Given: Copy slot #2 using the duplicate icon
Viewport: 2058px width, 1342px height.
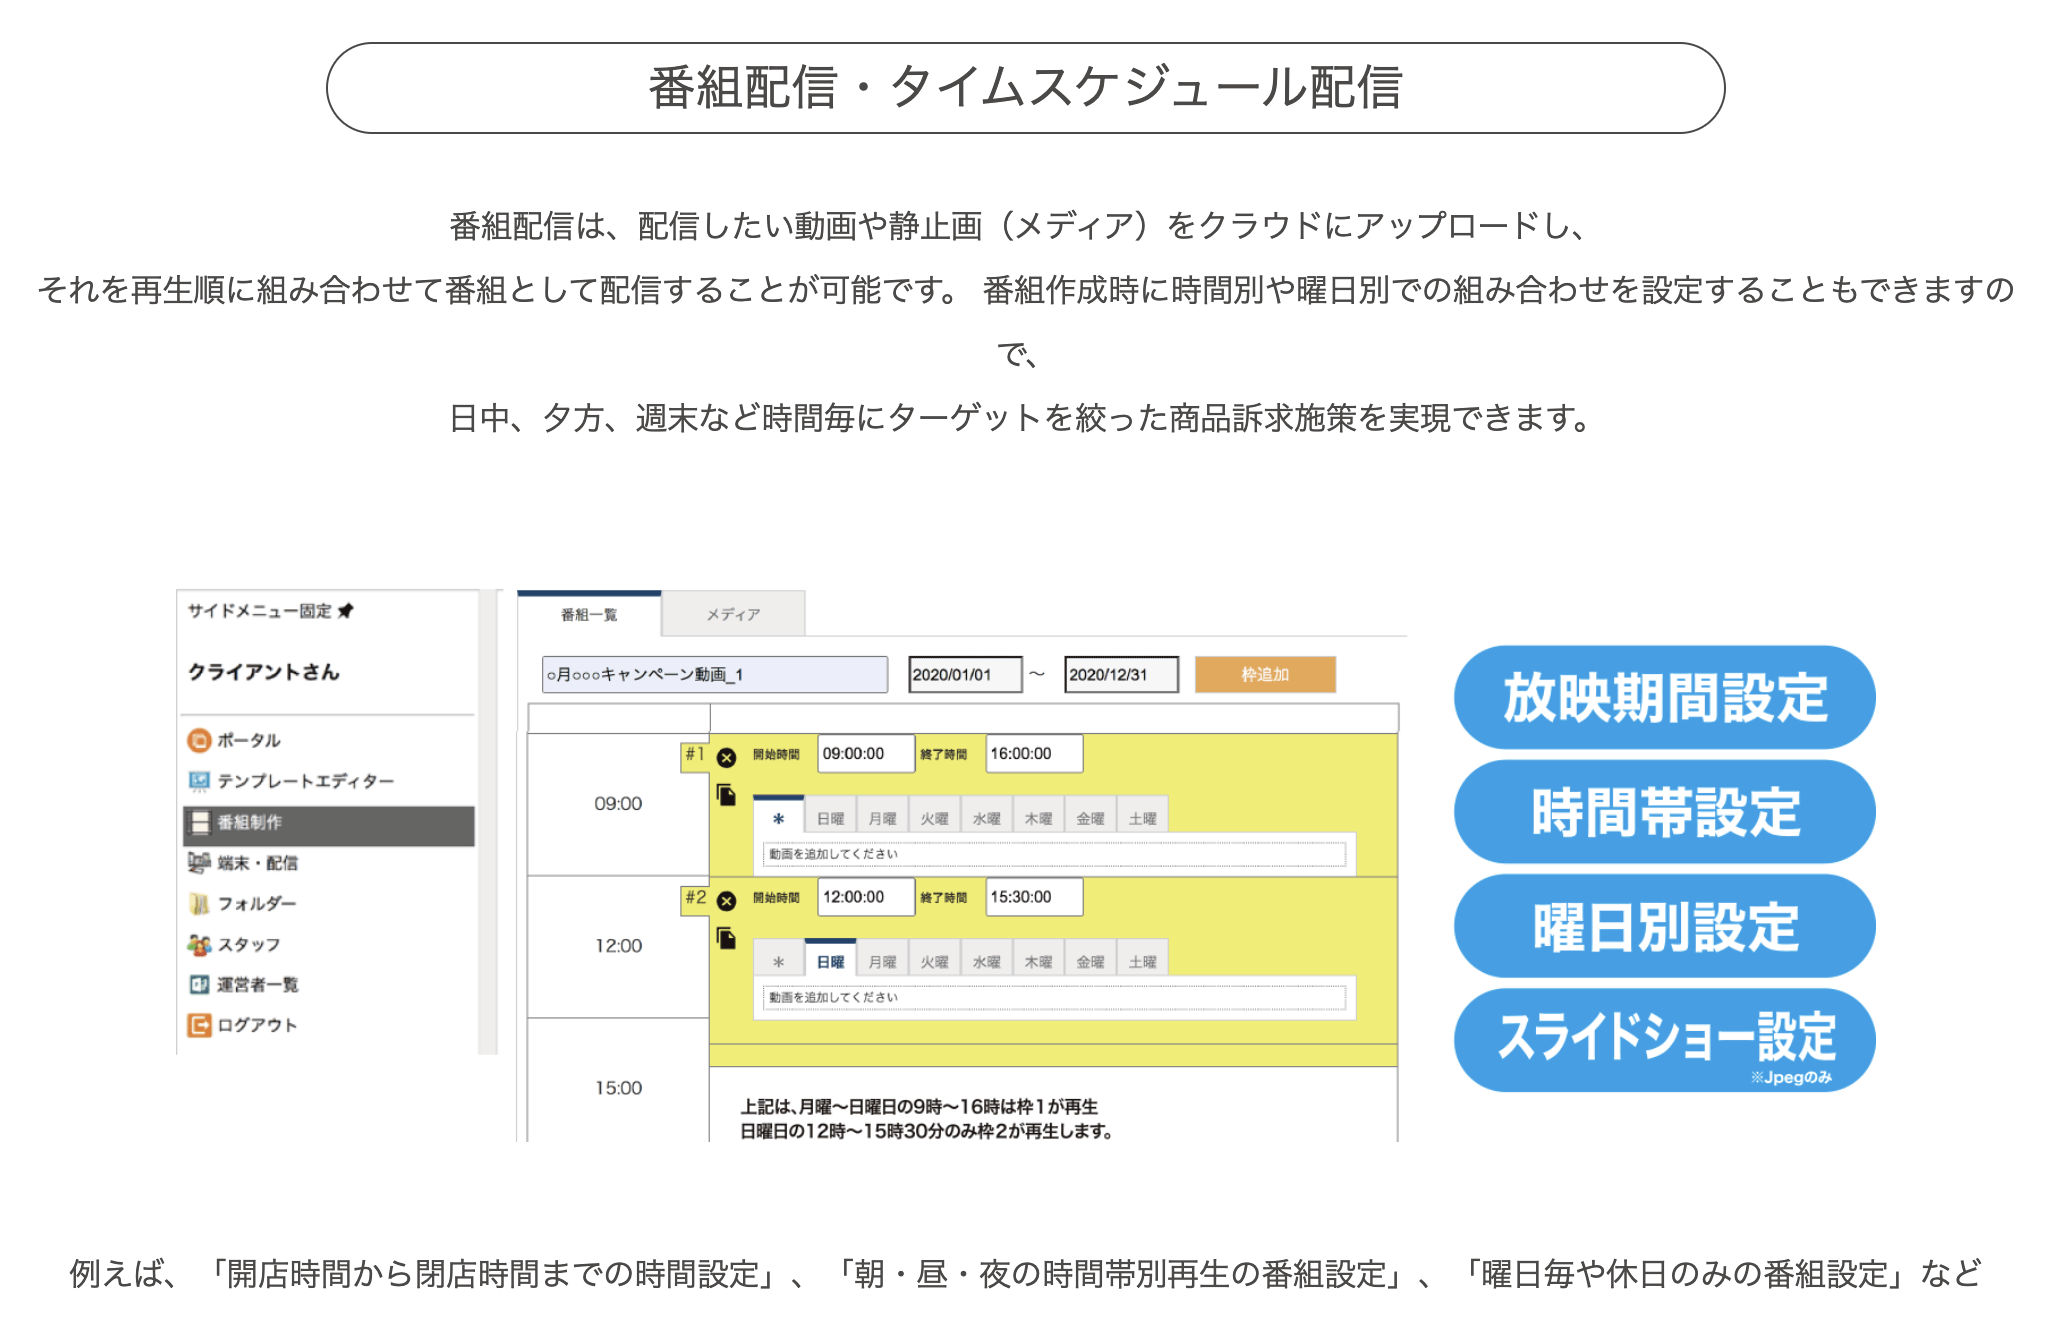Looking at the screenshot, I should point(727,938).
